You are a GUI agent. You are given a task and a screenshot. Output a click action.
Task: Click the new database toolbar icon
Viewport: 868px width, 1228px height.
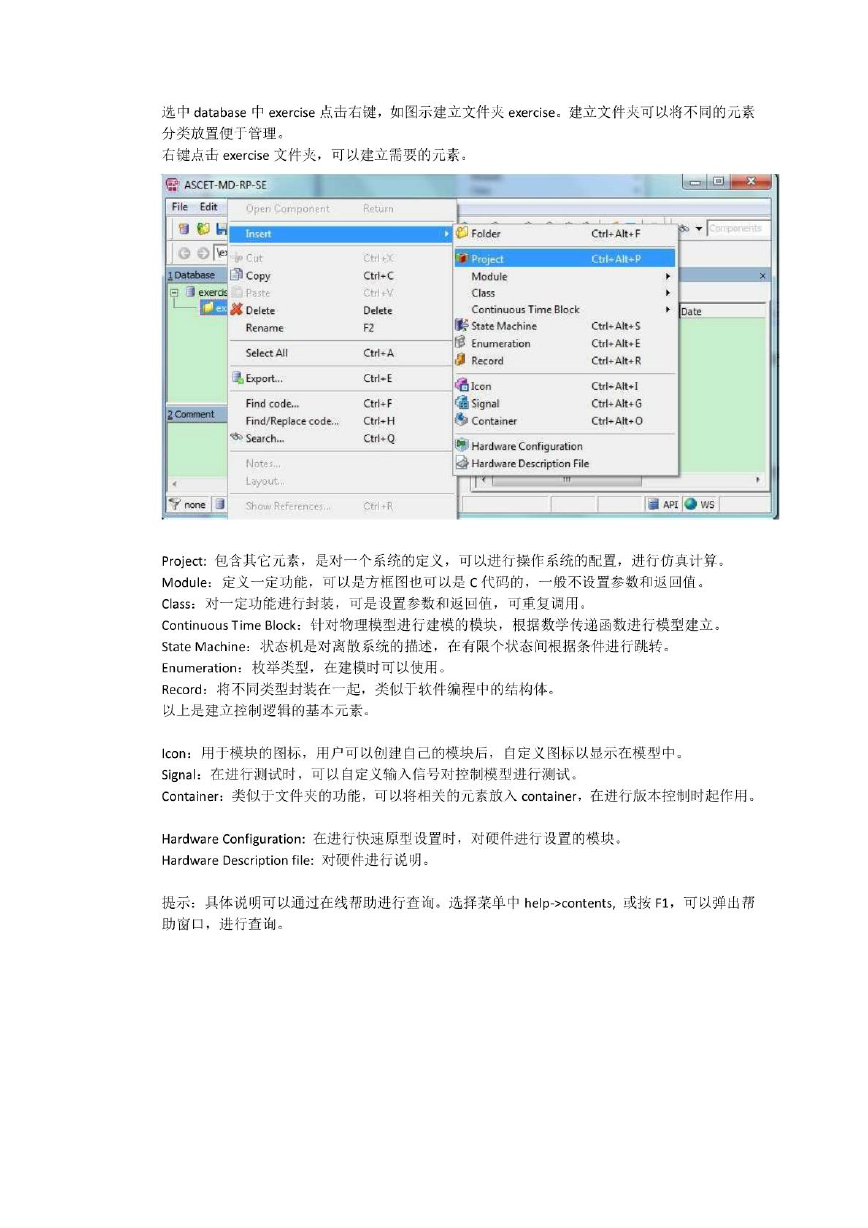185,229
